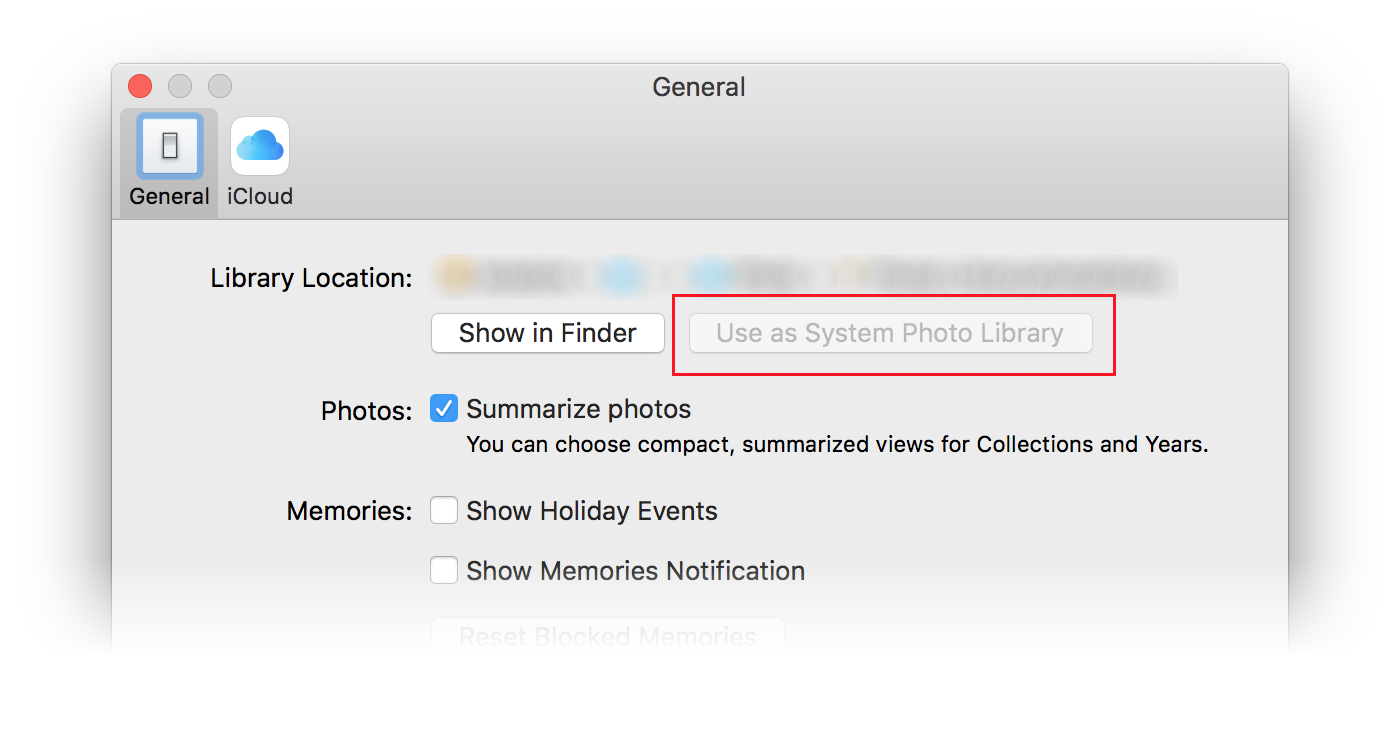Close the preferences window with red button

click(x=140, y=86)
